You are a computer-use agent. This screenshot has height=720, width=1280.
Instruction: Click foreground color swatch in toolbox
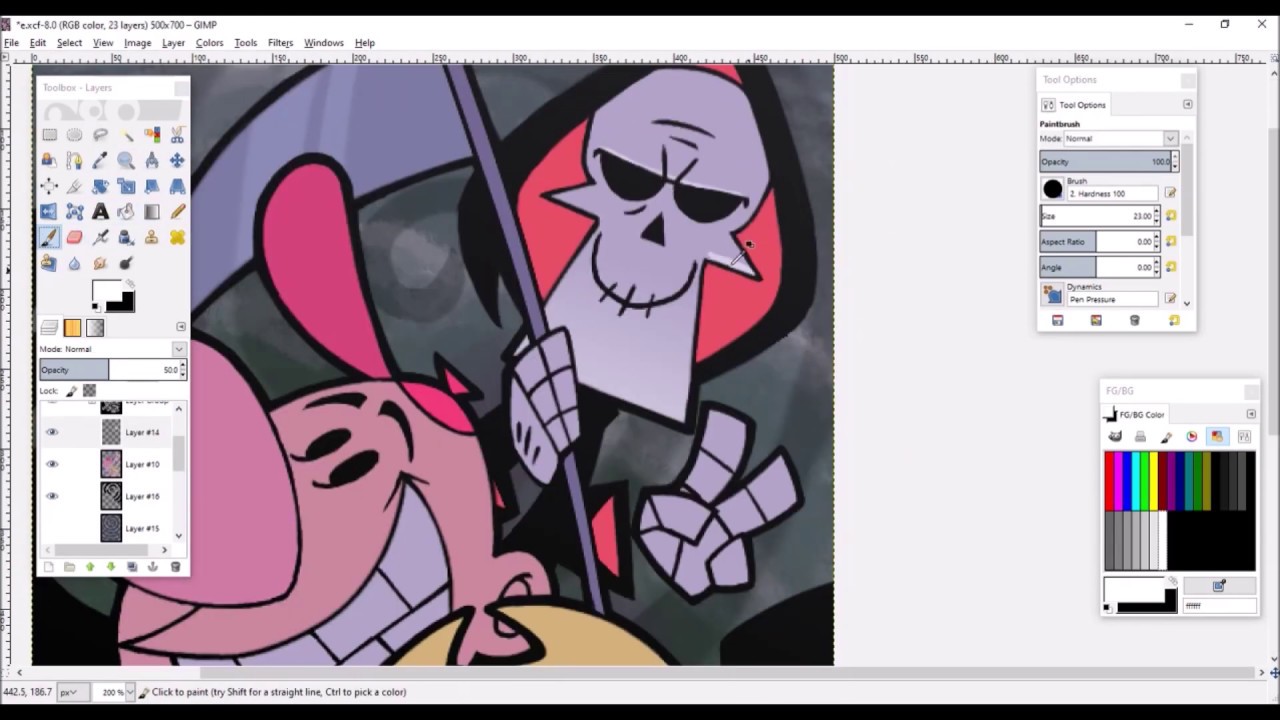(106, 292)
